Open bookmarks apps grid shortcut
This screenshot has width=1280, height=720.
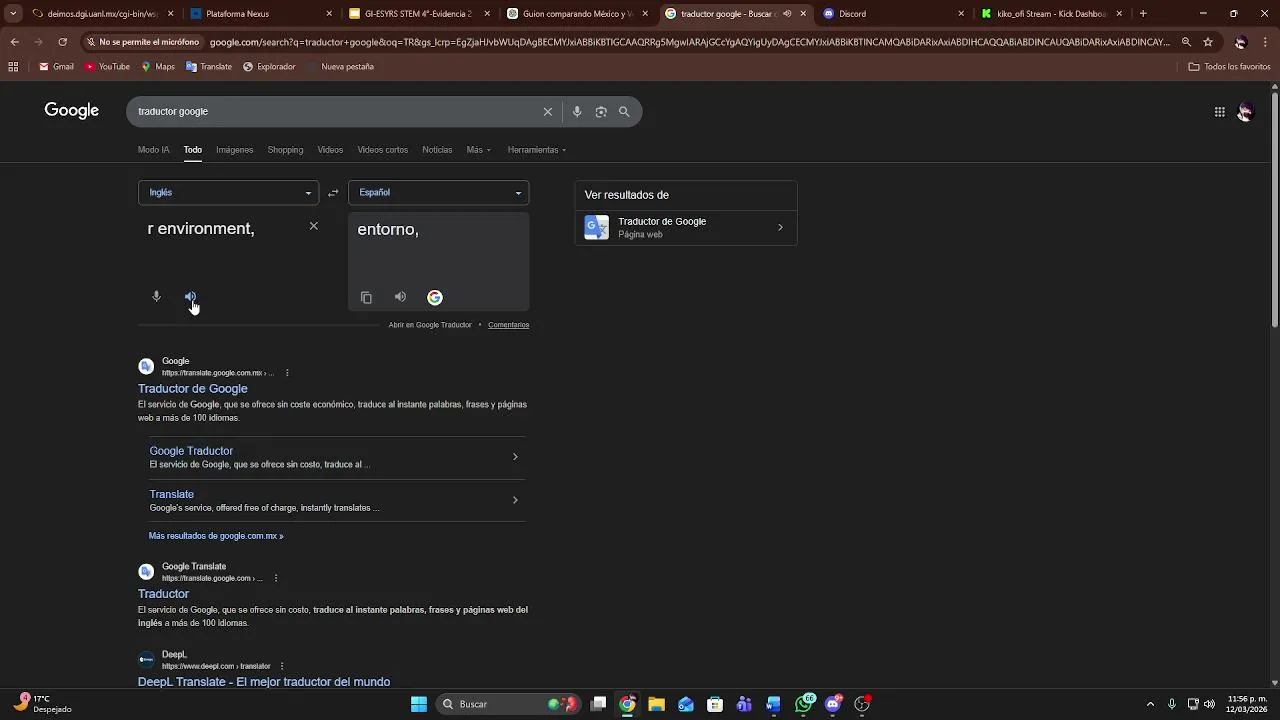click(x=13, y=67)
